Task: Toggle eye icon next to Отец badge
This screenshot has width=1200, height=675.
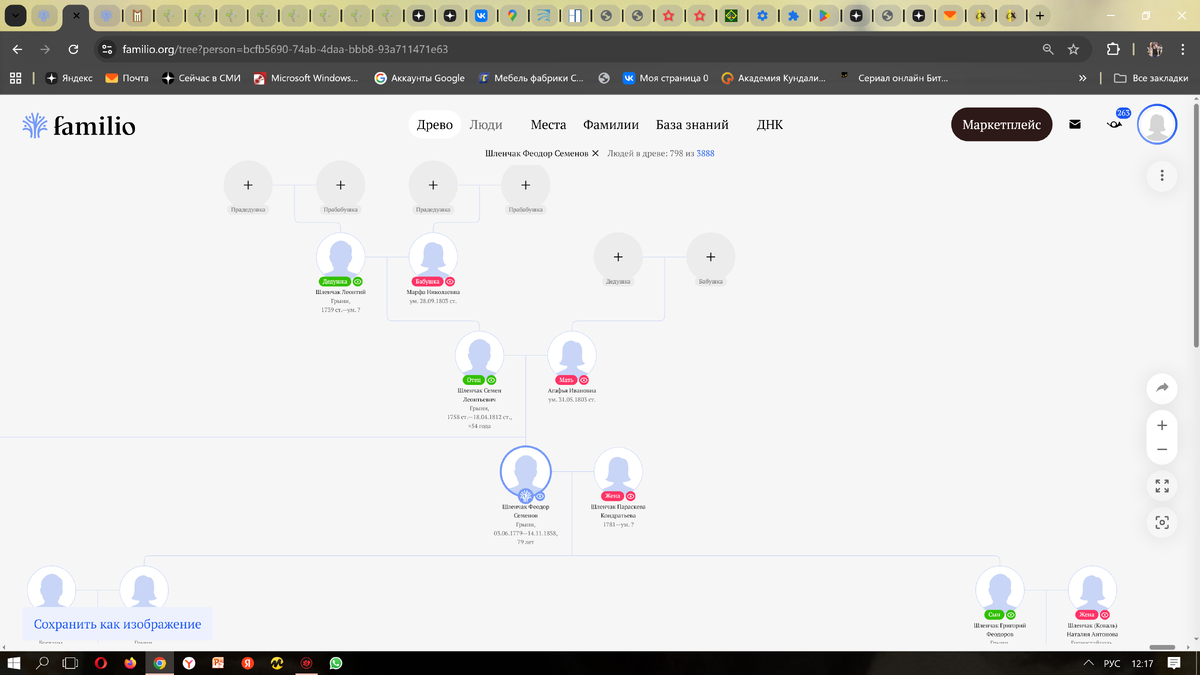Action: (491, 380)
